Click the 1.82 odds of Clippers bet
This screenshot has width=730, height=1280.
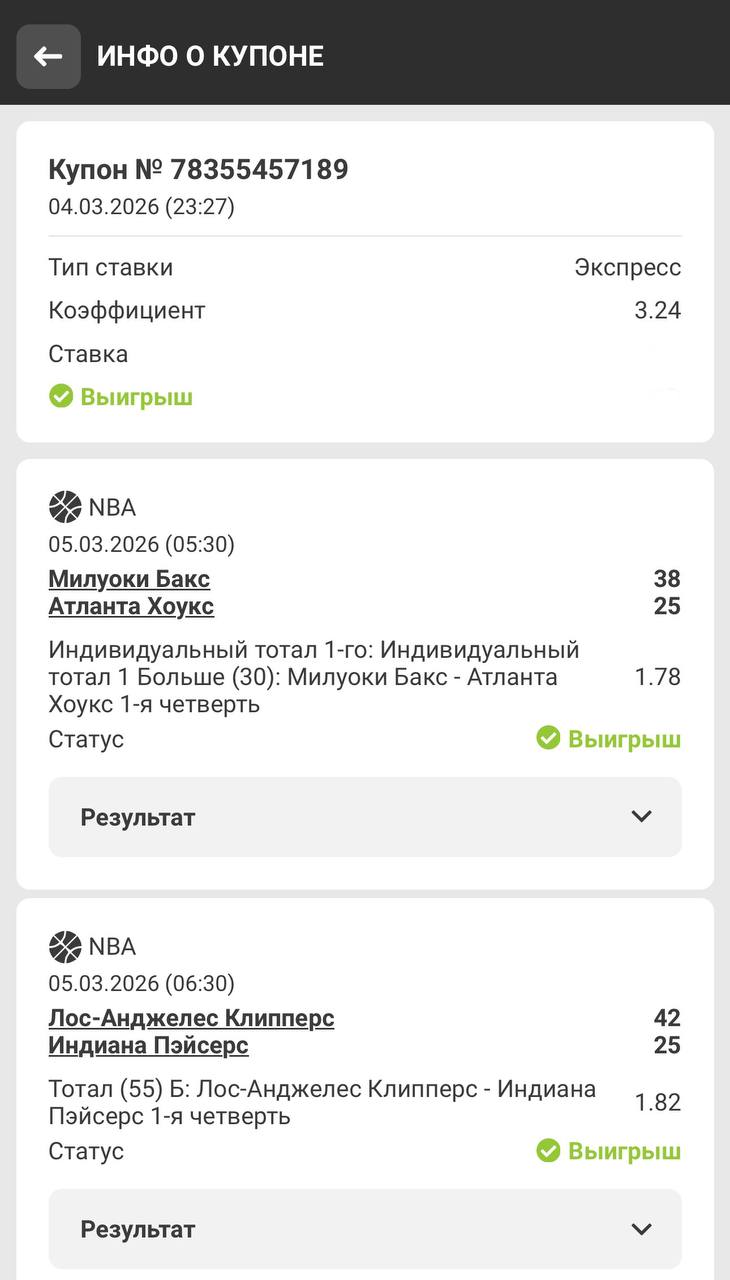coord(657,1103)
